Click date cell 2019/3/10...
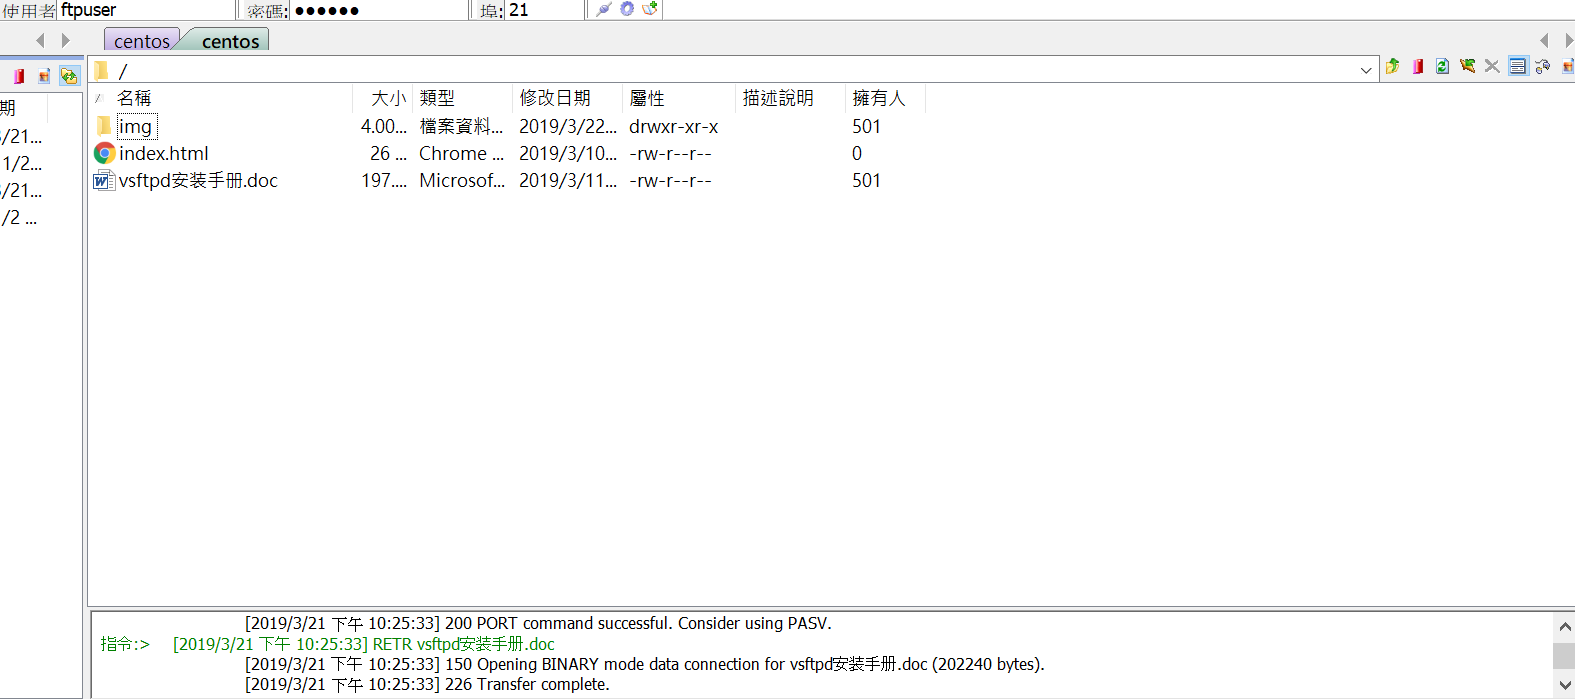The height and width of the screenshot is (699, 1575). coord(568,153)
